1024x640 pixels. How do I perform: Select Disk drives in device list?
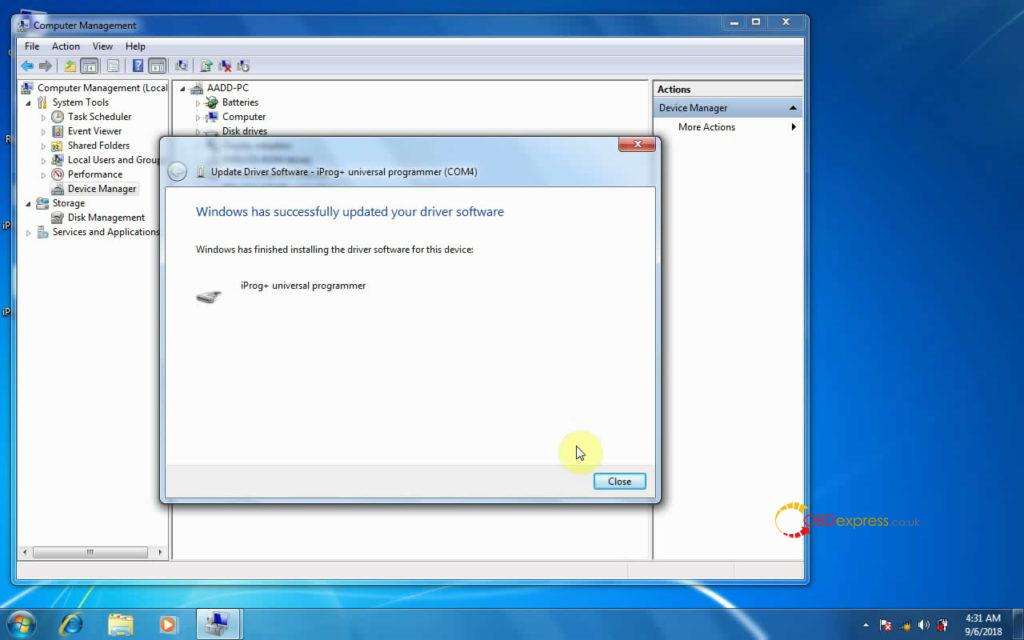[244, 131]
